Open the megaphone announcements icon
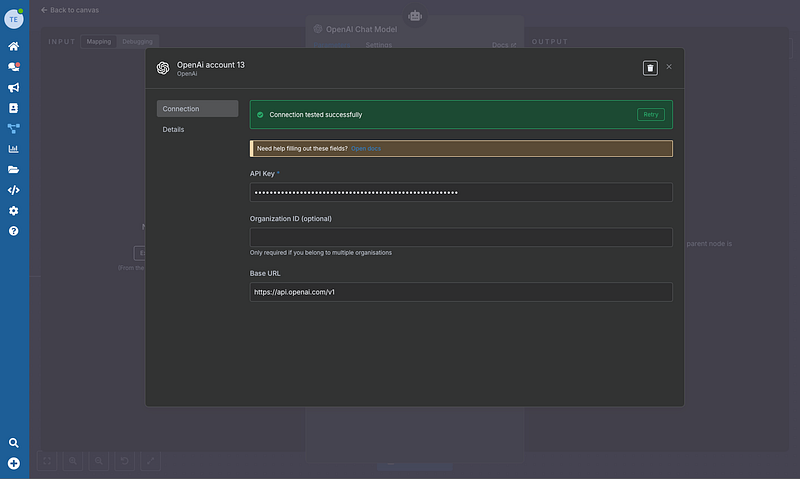 coord(14,87)
